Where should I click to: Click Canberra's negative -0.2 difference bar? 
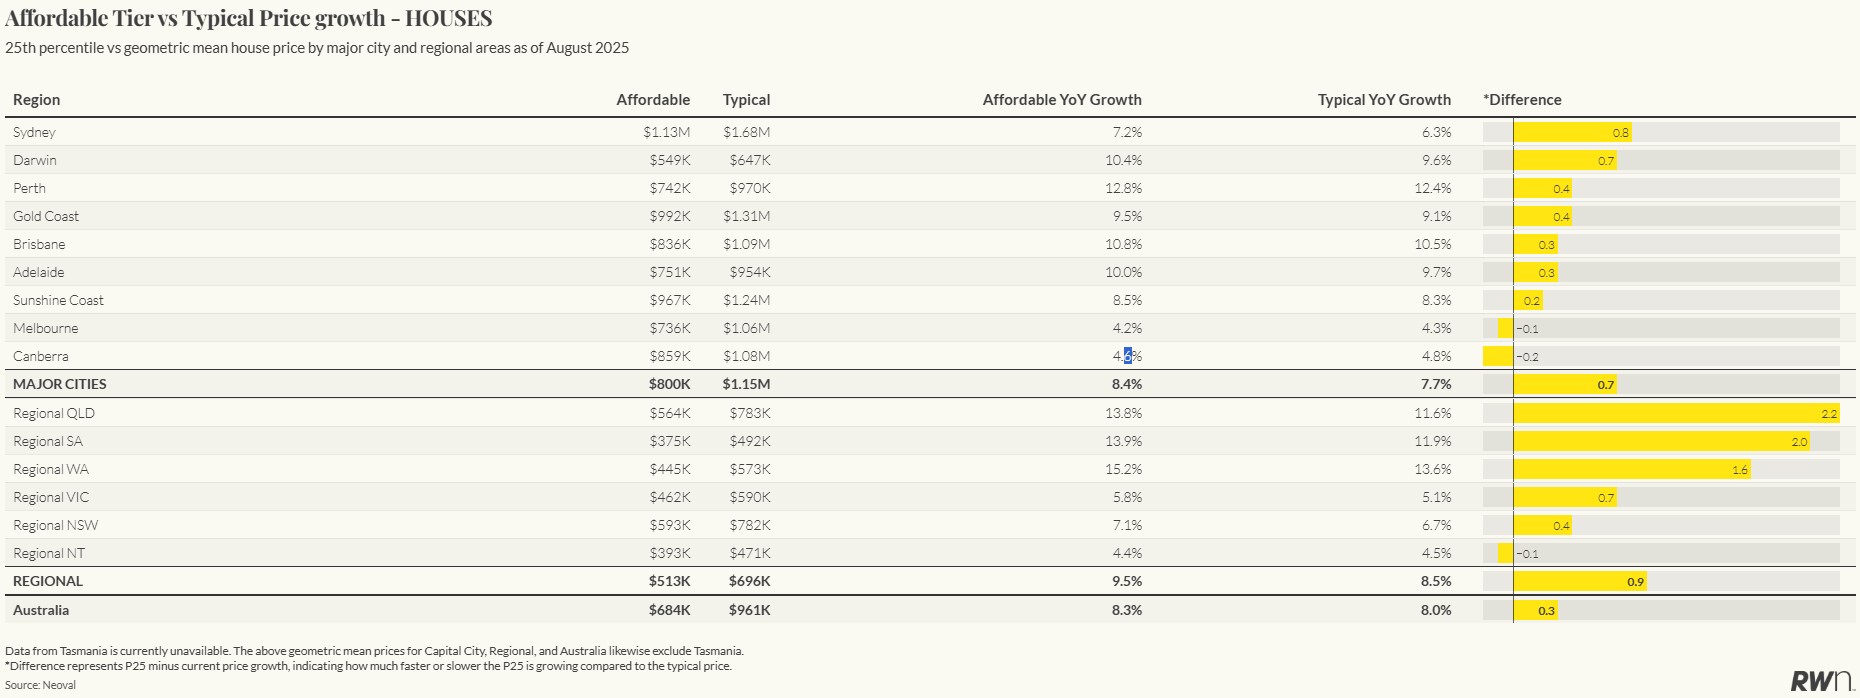(x=1498, y=356)
